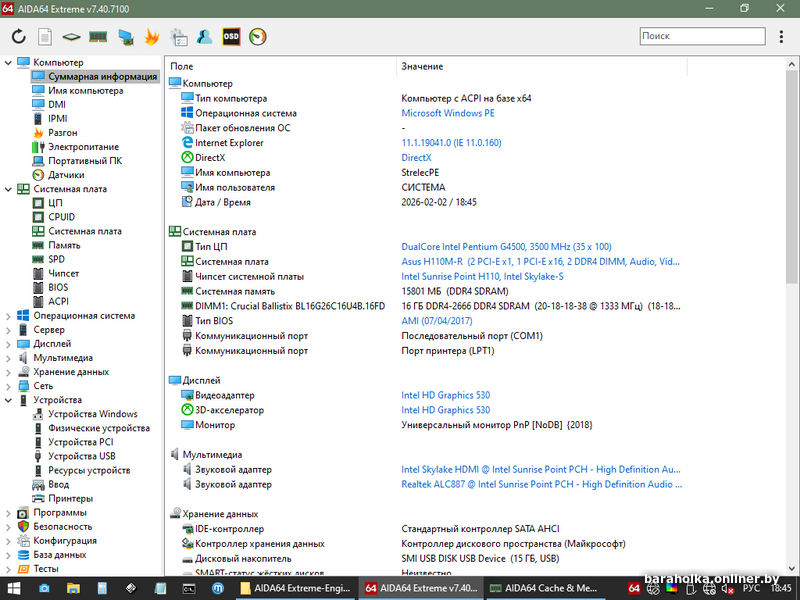Launch the stability test flame icon
Screen dimensions: 800x600
click(x=152, y=37)
